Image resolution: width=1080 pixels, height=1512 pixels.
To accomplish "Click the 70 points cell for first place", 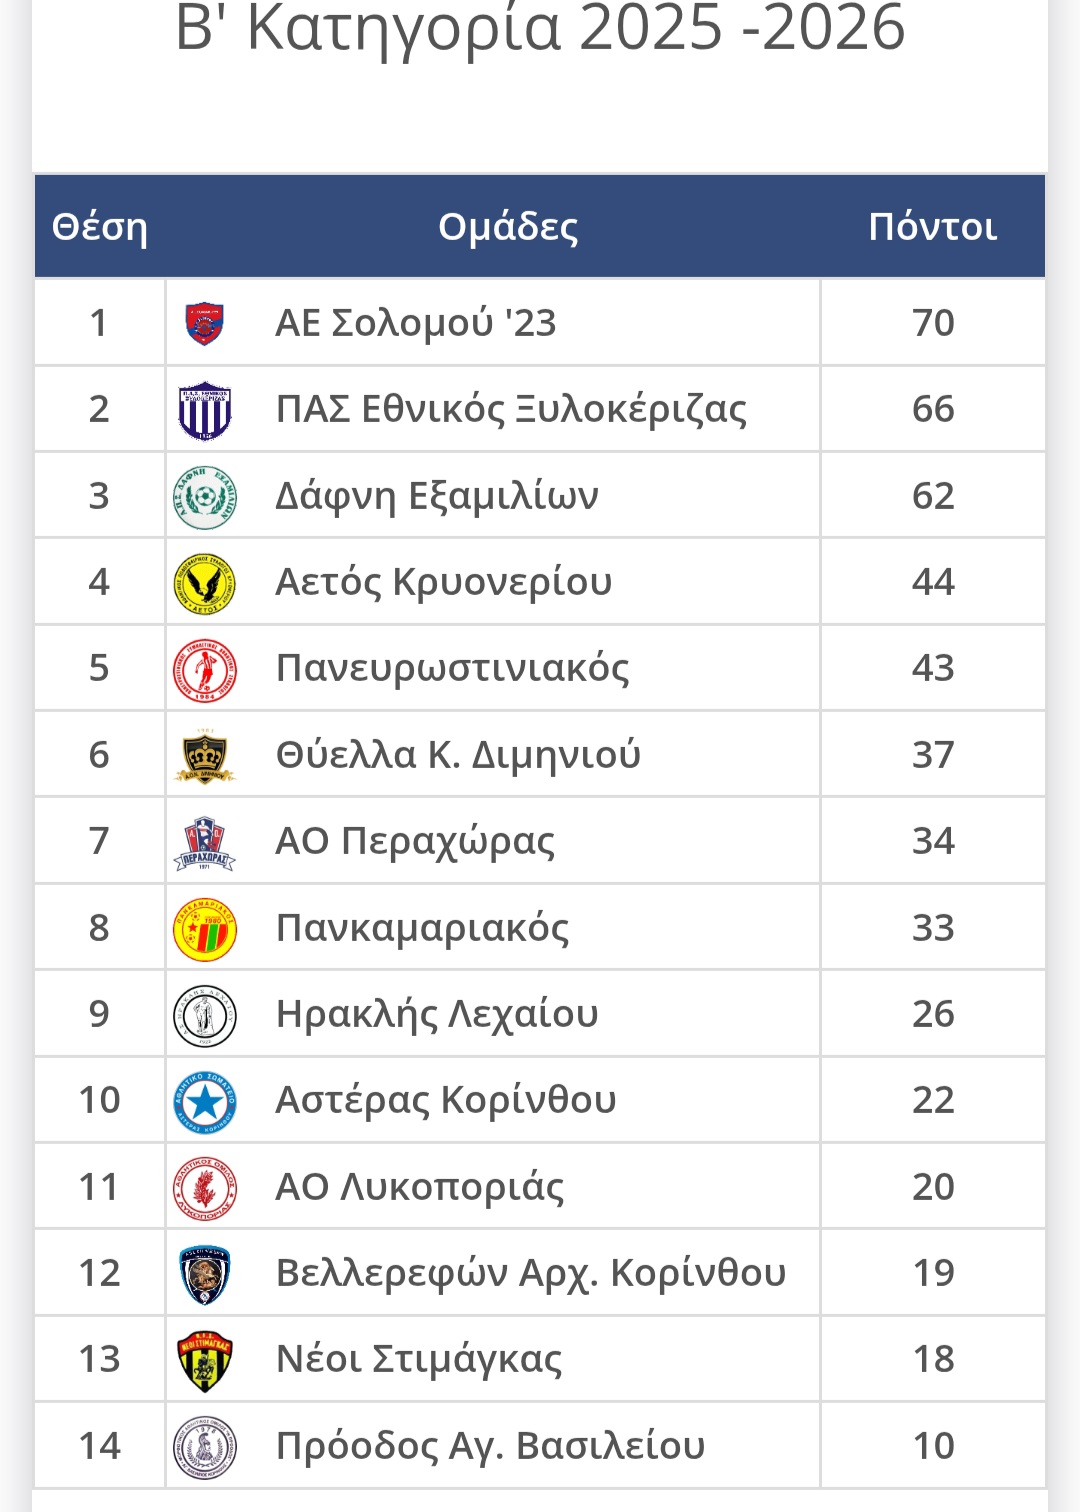I will pos(933,323).
